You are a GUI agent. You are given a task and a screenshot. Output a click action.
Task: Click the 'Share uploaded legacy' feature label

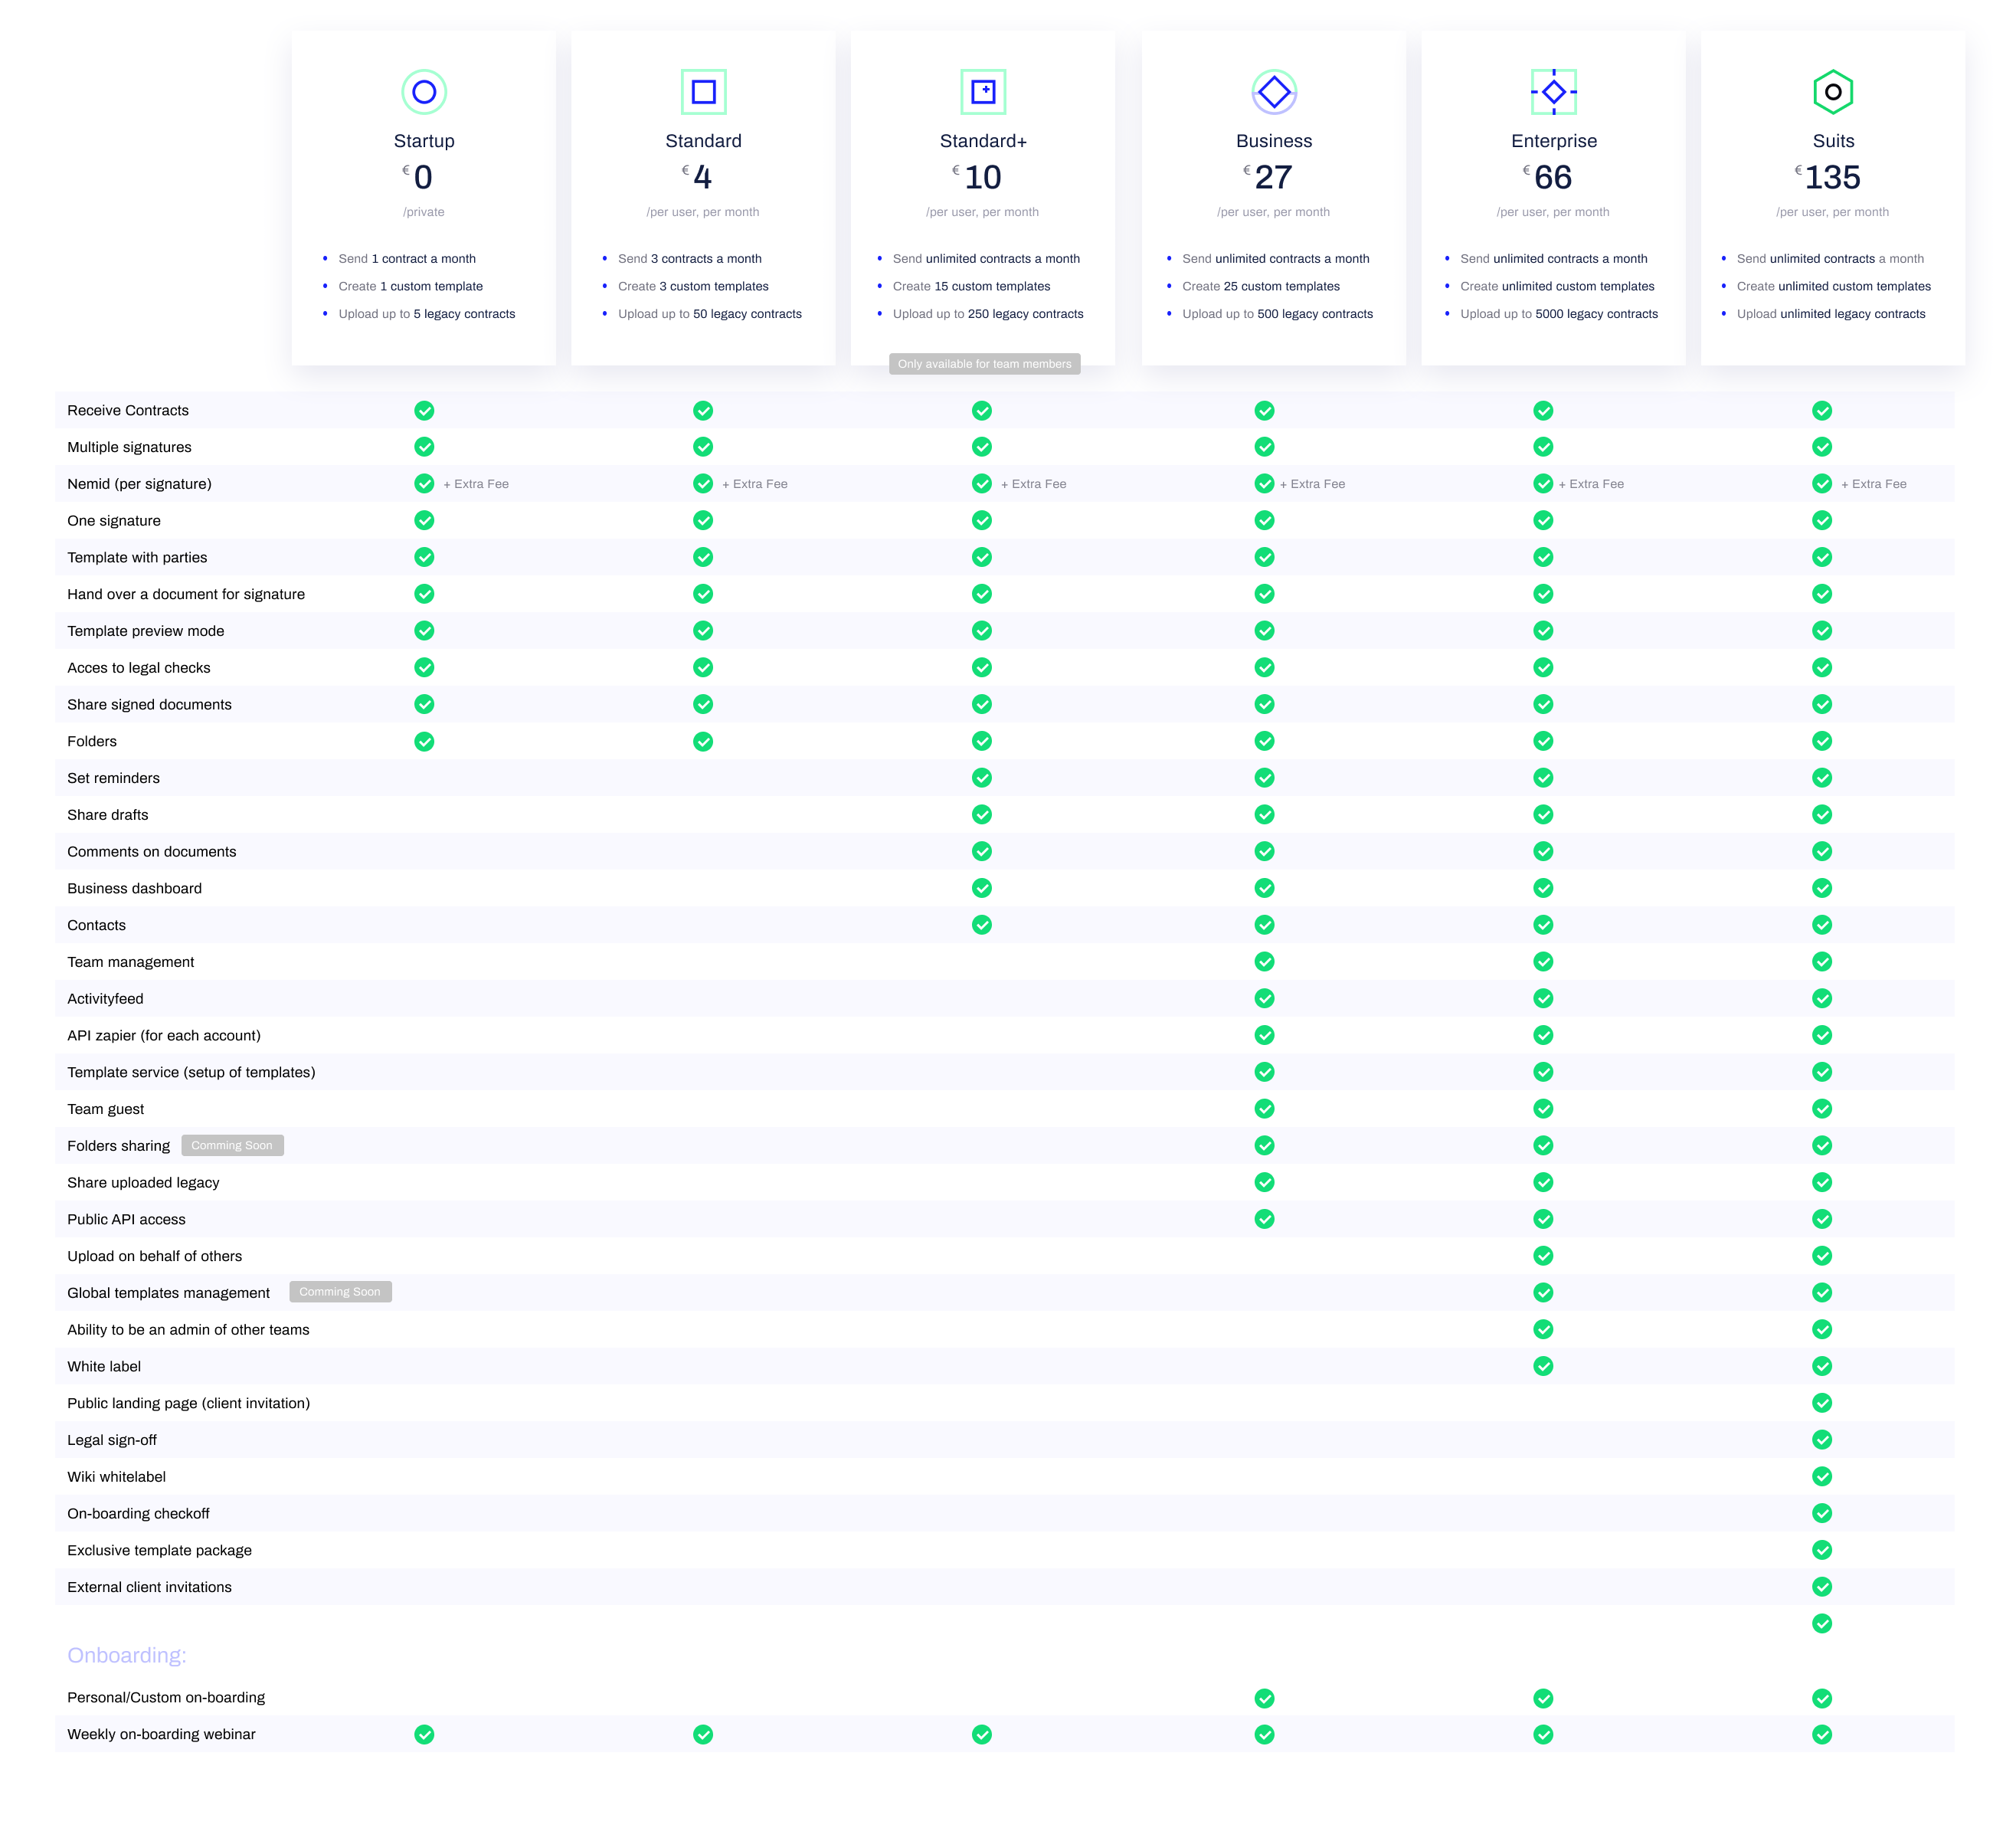(x=143, y=1183)
